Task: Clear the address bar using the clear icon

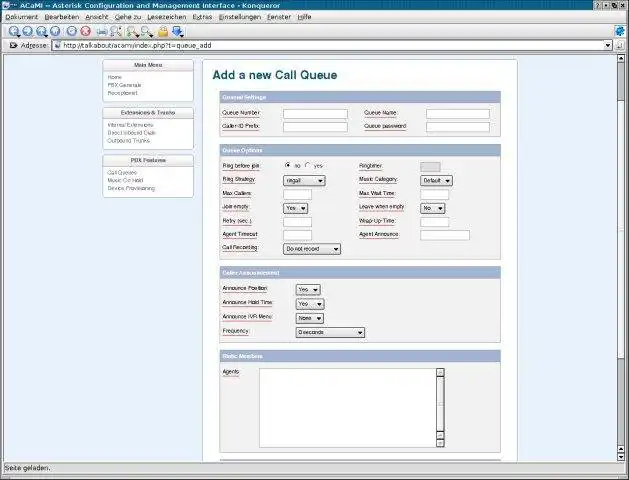Action: (13, 45)
